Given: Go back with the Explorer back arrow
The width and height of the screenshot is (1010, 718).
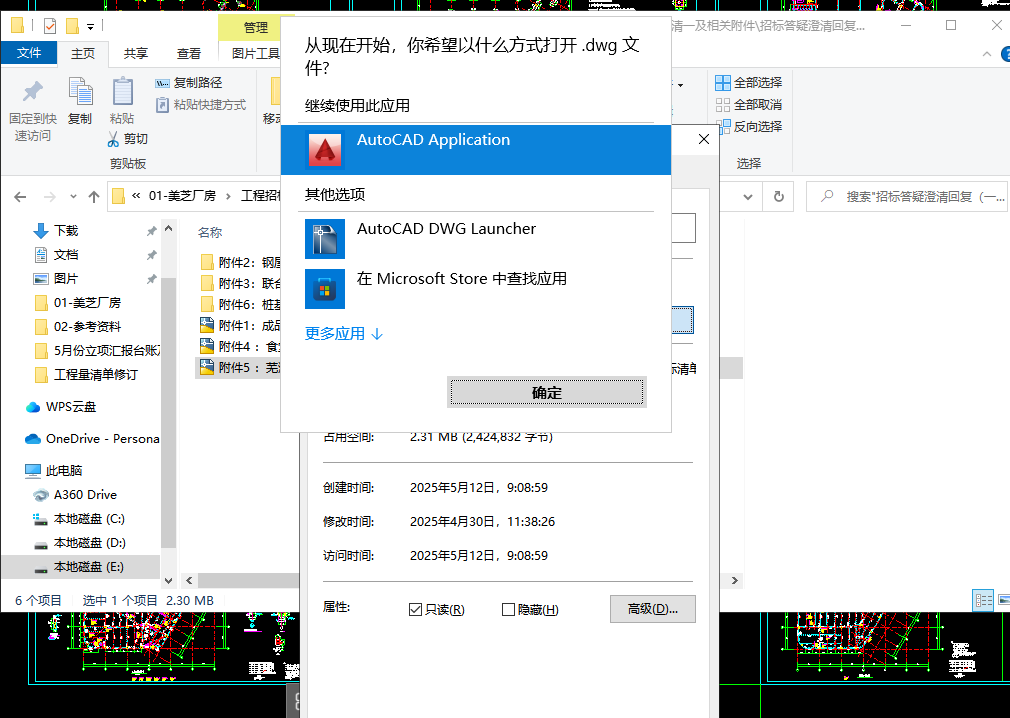Looking at the screenshot, I should pos(20,196).
